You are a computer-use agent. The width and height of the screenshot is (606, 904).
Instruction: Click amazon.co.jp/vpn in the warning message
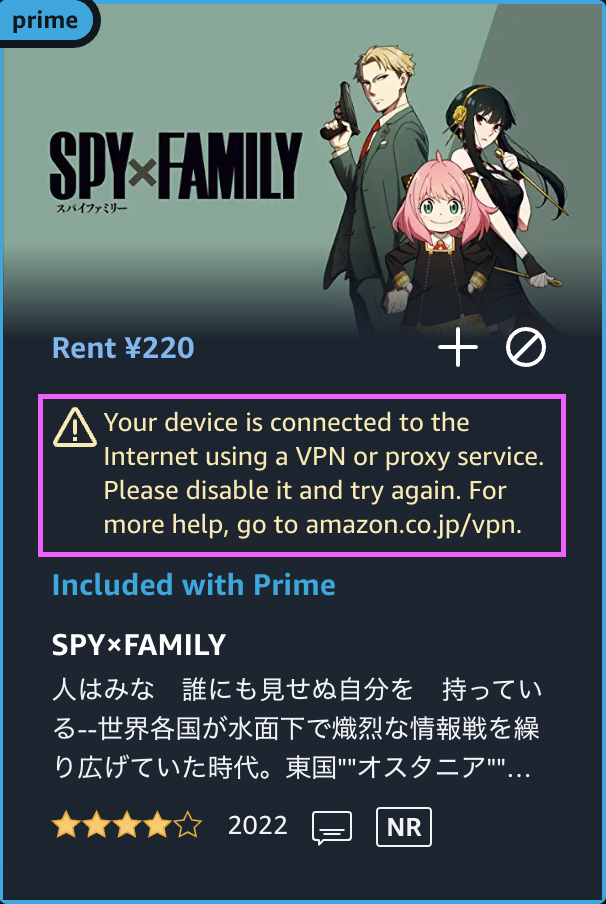tap(413, 525)
